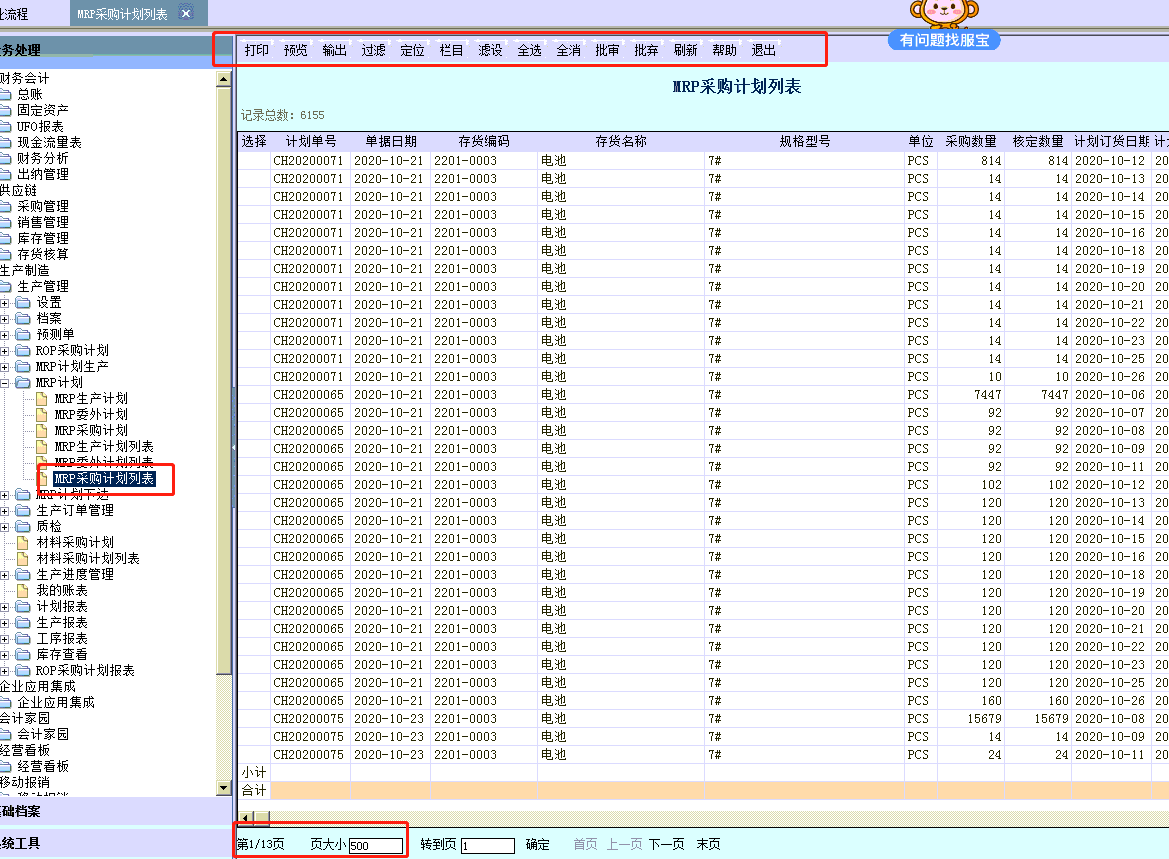
Task: Click the document icon of MRP采购计划
Action: coord(42,430)
